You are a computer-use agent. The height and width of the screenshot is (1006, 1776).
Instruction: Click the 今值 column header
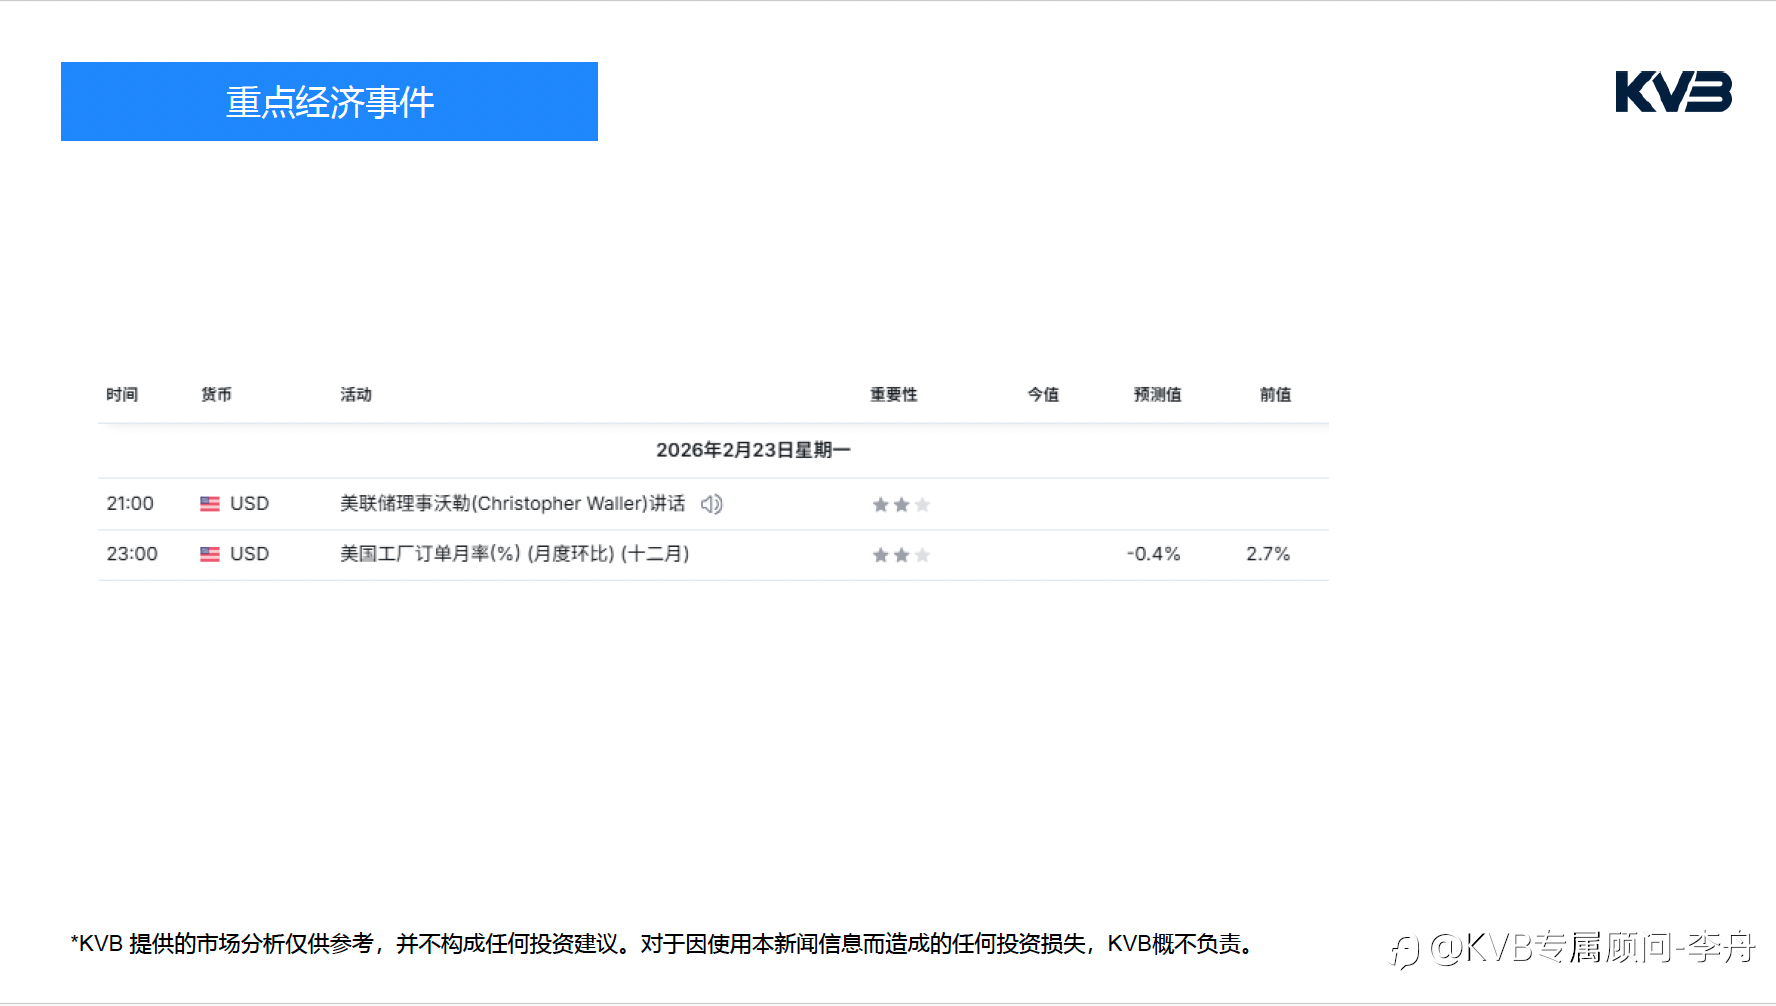pyautogui.click(x=1043, y=395)
